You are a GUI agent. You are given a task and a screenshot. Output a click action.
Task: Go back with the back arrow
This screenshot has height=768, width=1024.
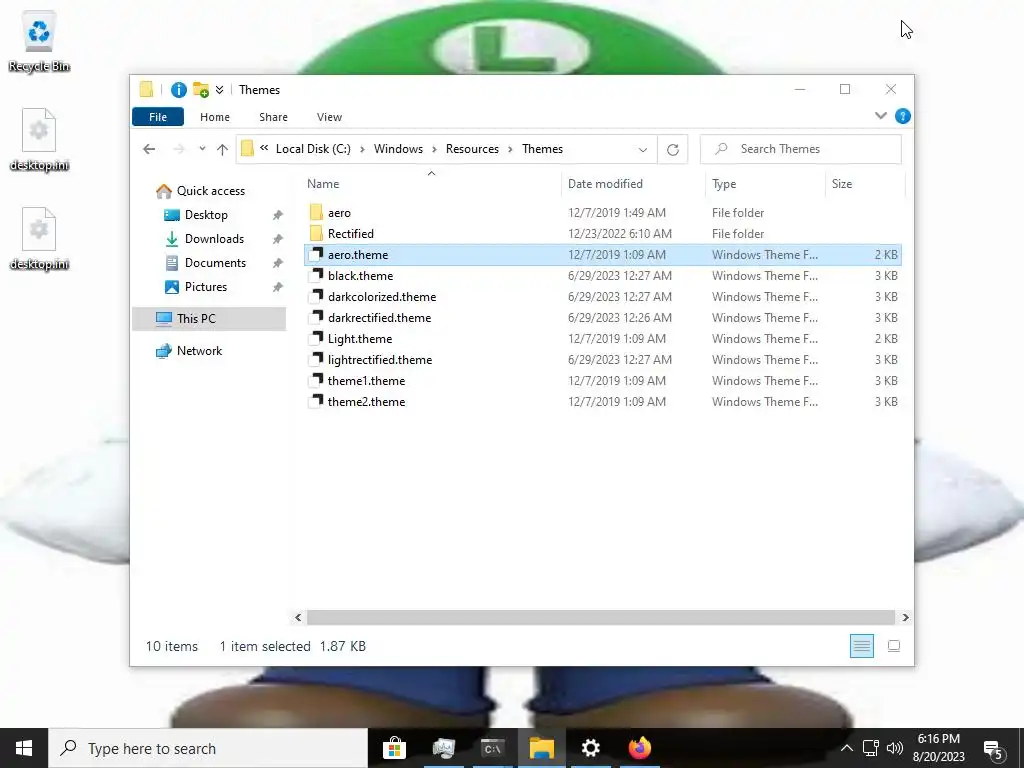[149, 150]
